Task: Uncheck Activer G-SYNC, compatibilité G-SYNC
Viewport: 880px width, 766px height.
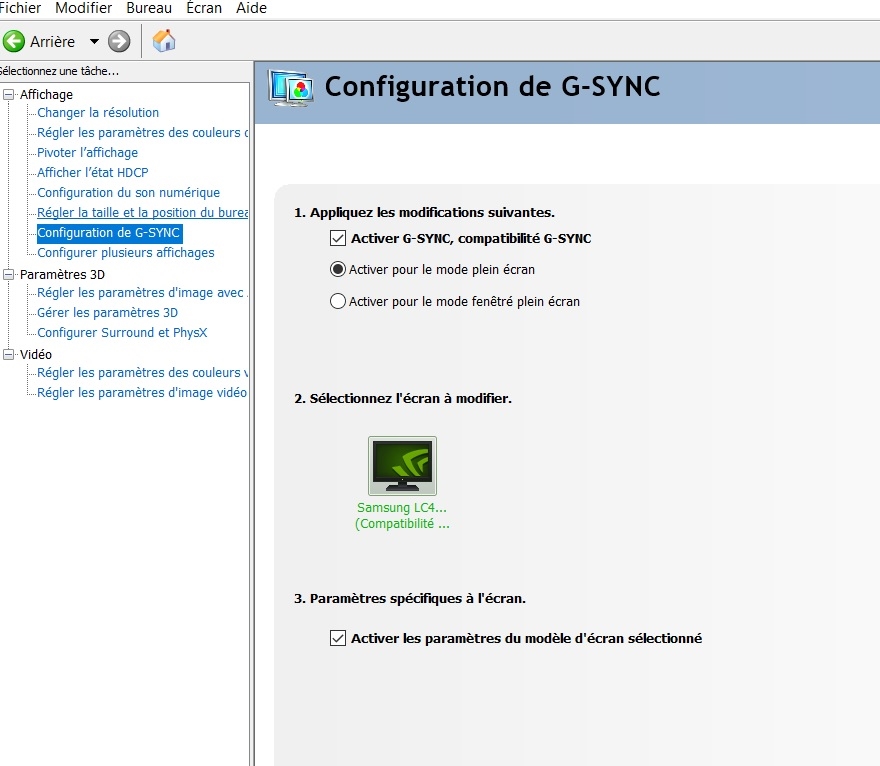Action: click(x=338, y=238)
